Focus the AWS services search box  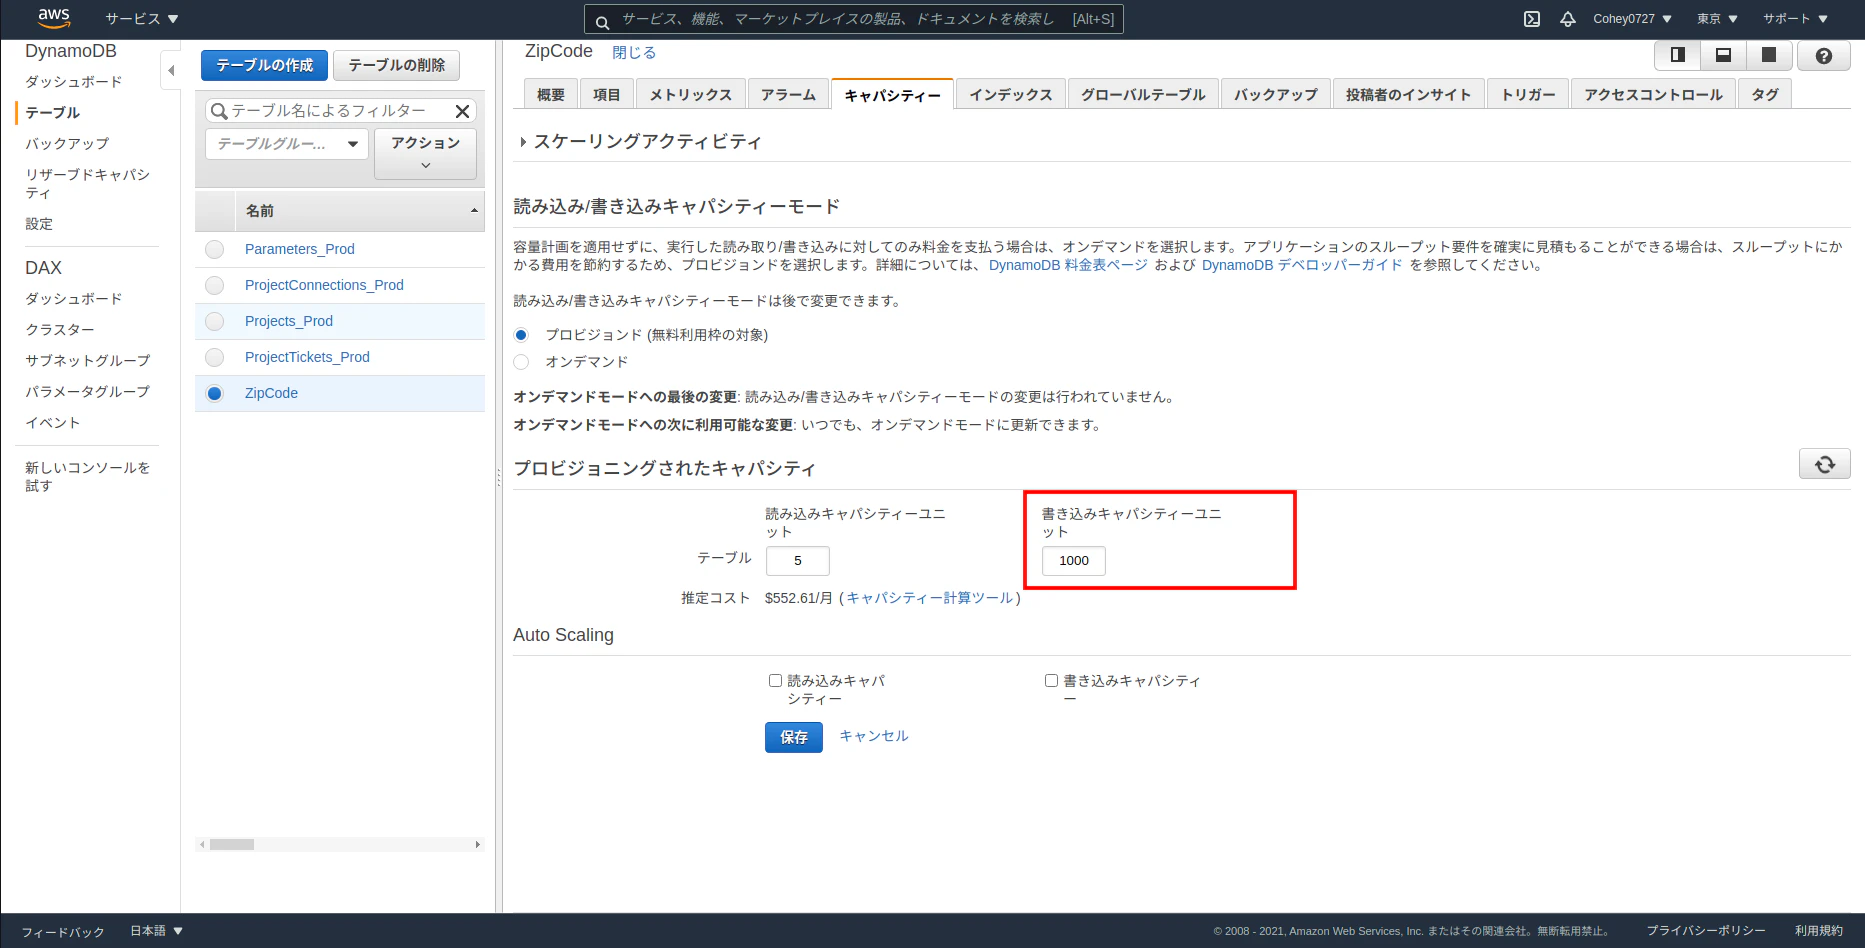coord(854,19)
